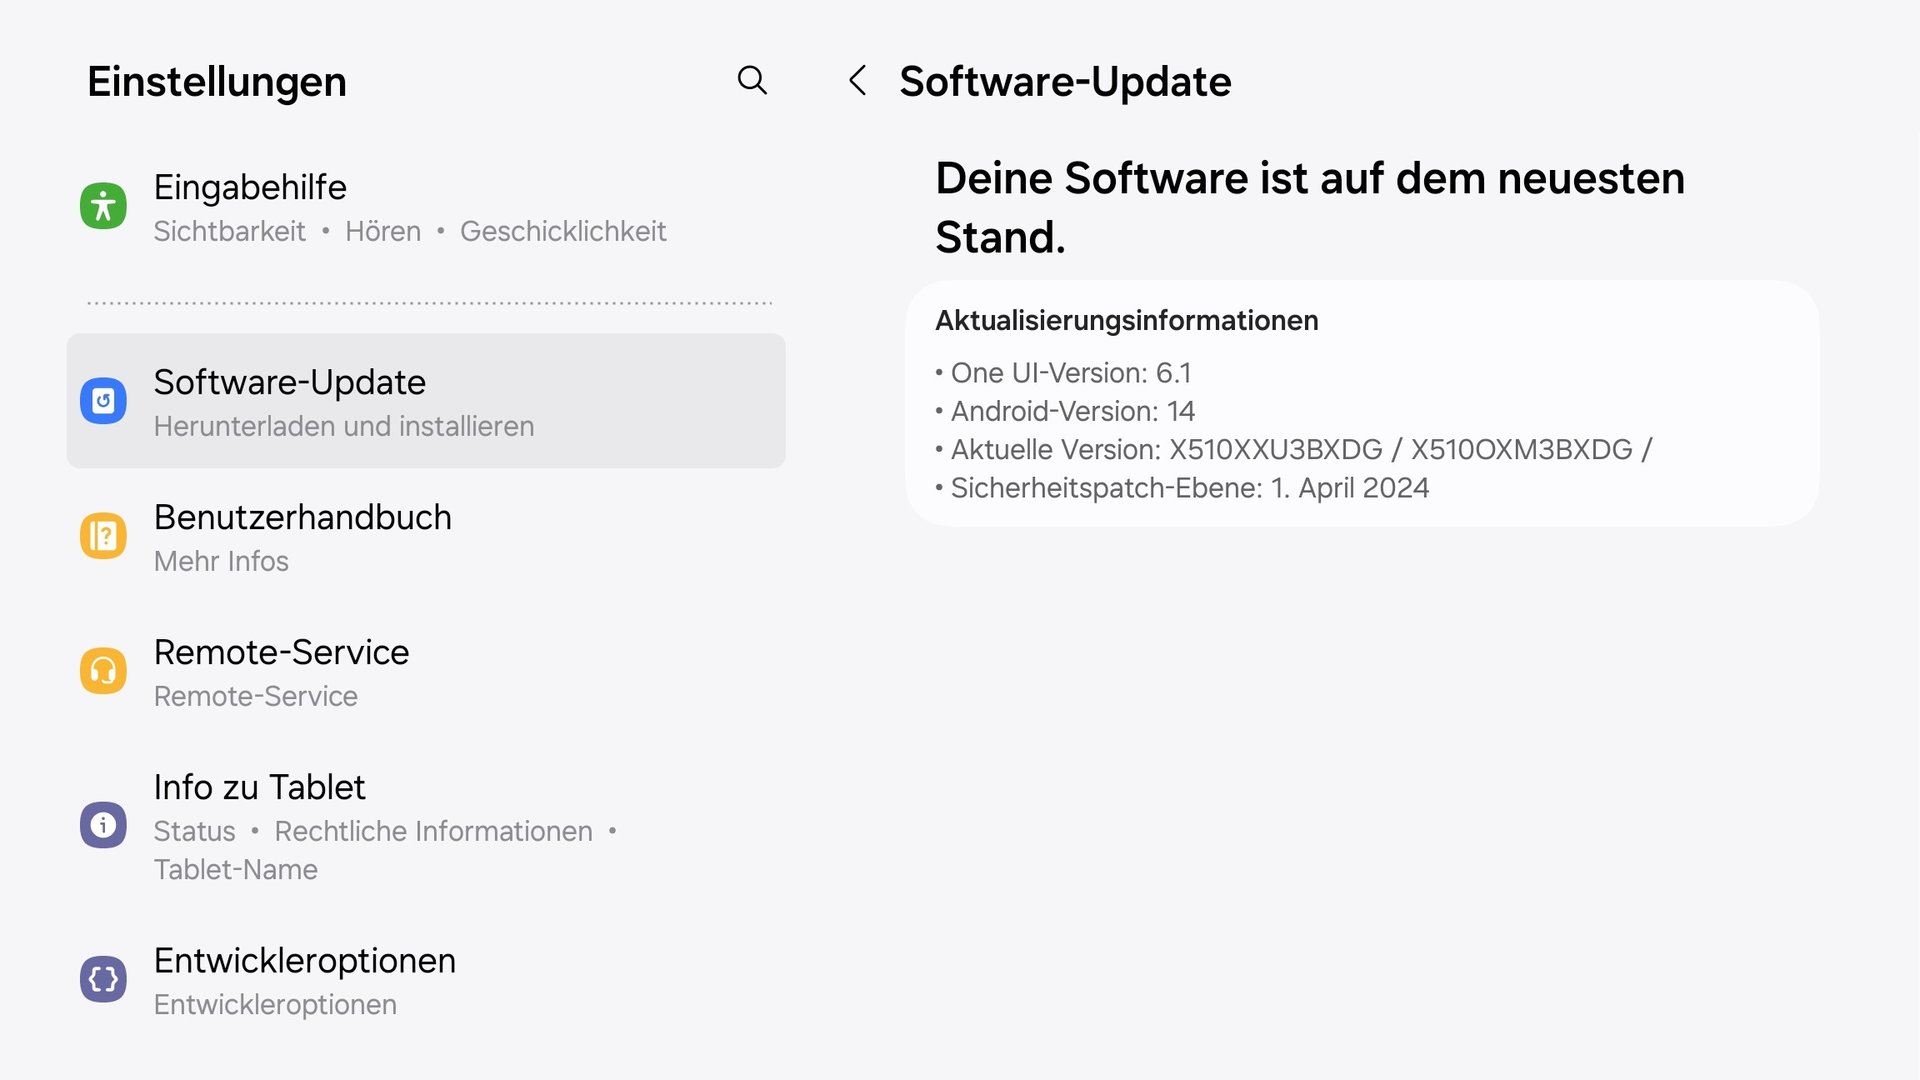Select the Software-Update menu entry
The width and height of the screenshot is (1920, 1080).
(290, 382)
